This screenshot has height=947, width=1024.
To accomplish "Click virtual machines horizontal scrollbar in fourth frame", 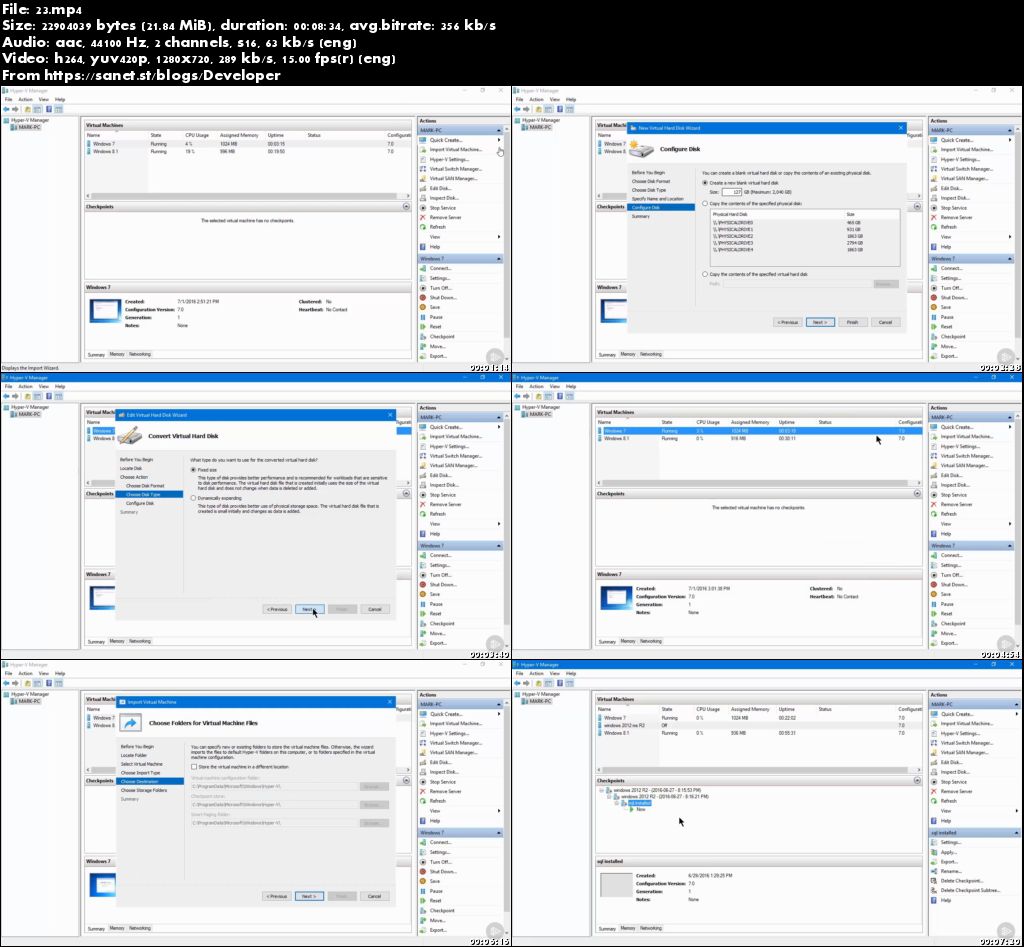I will click(x=759, y=483).
